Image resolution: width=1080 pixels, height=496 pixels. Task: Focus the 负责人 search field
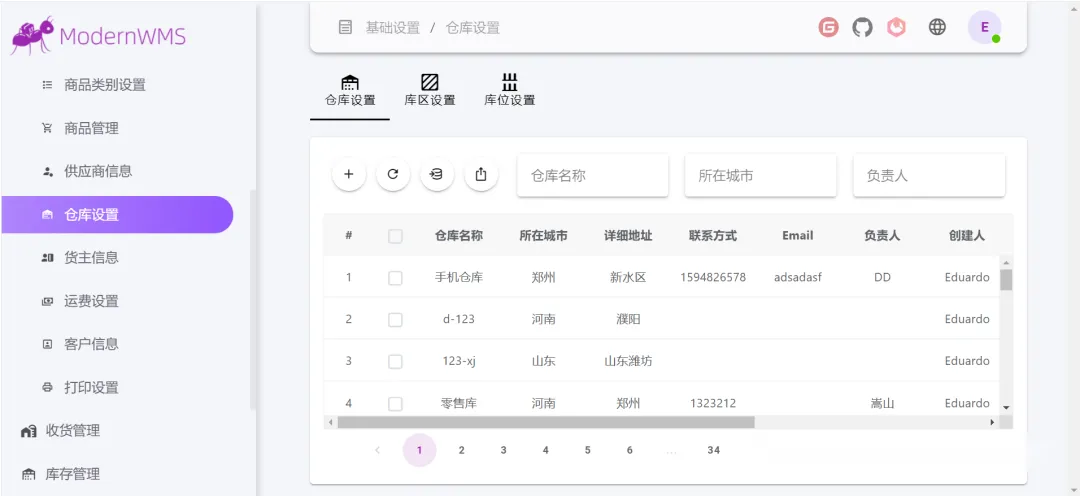(929, 175)
